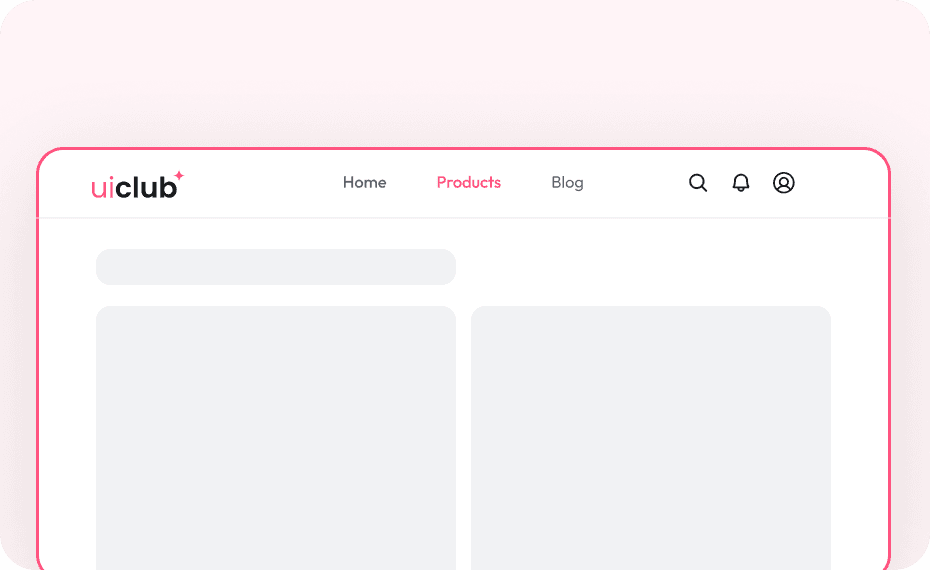Click the pink "ui" part of the logo
The height and width of the screenshot is (570, 930).
[102, 187]
